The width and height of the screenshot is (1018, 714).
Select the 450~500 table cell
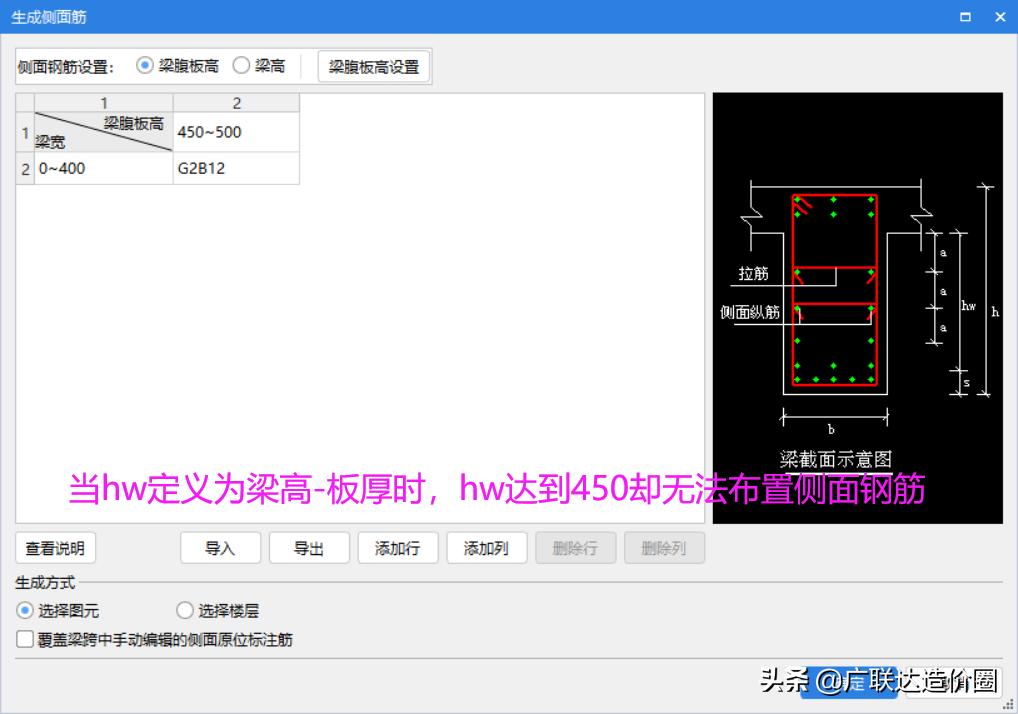[236, 132]
